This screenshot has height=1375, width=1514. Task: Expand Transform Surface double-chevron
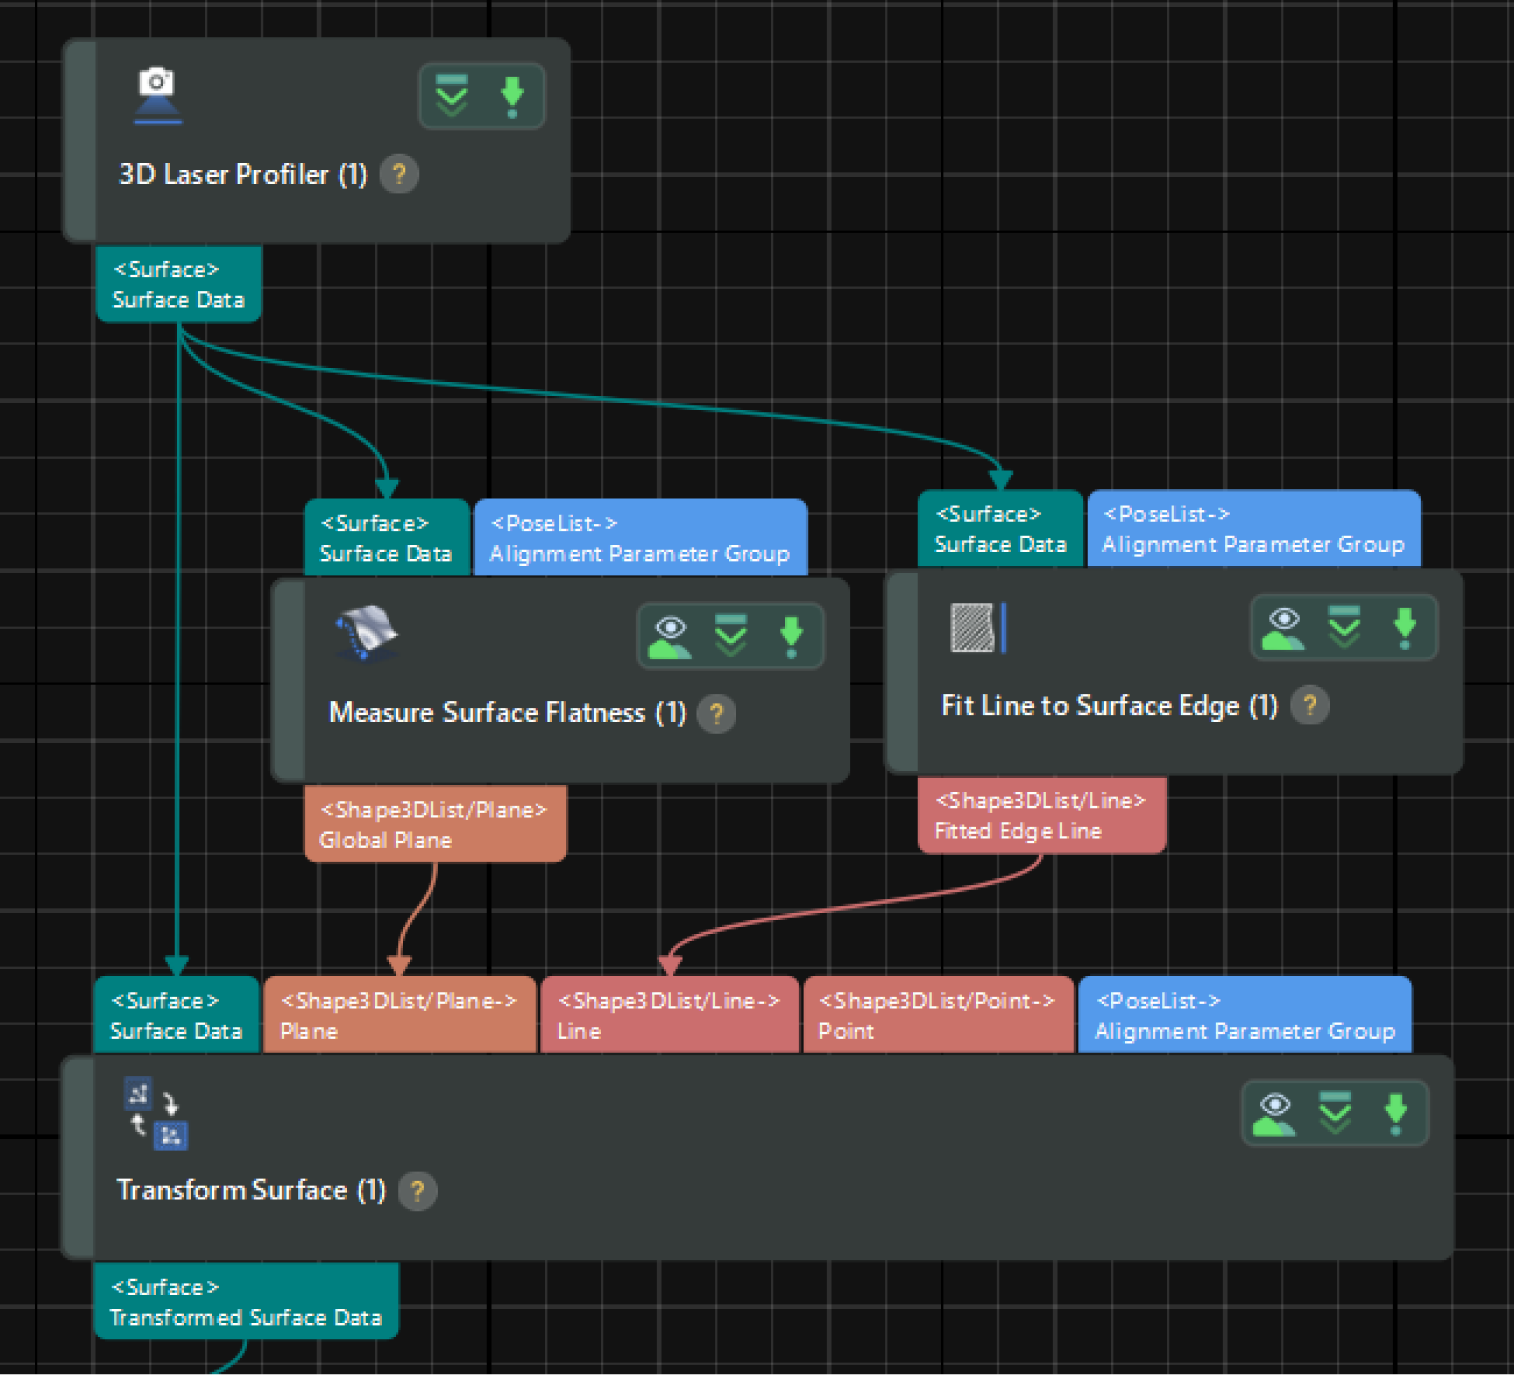[1335, 1113]
